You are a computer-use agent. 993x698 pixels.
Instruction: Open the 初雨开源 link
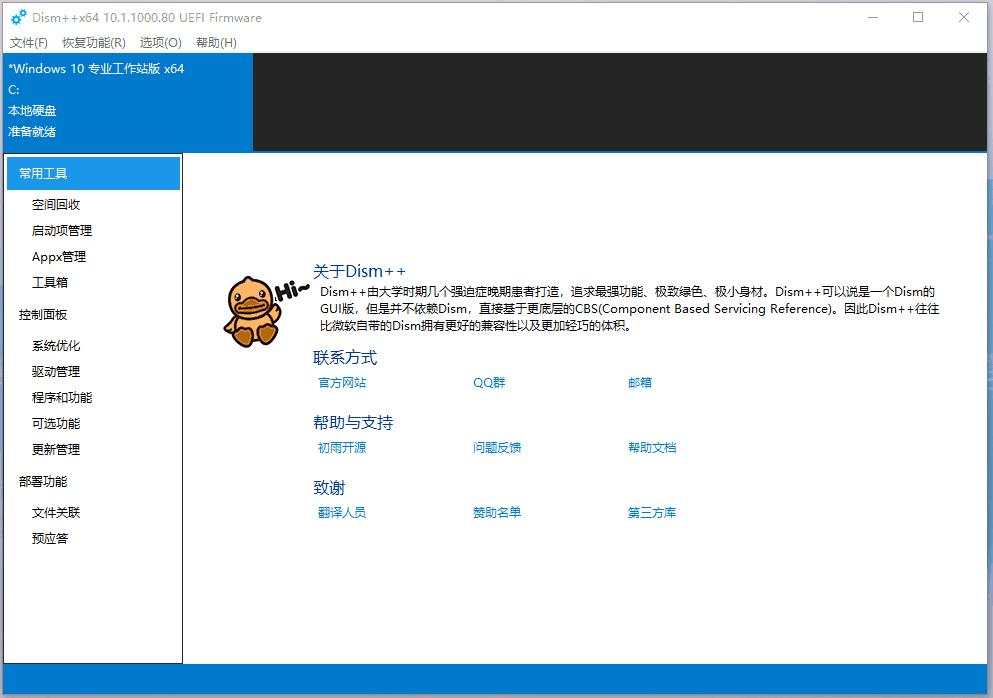tap(342, 448)
